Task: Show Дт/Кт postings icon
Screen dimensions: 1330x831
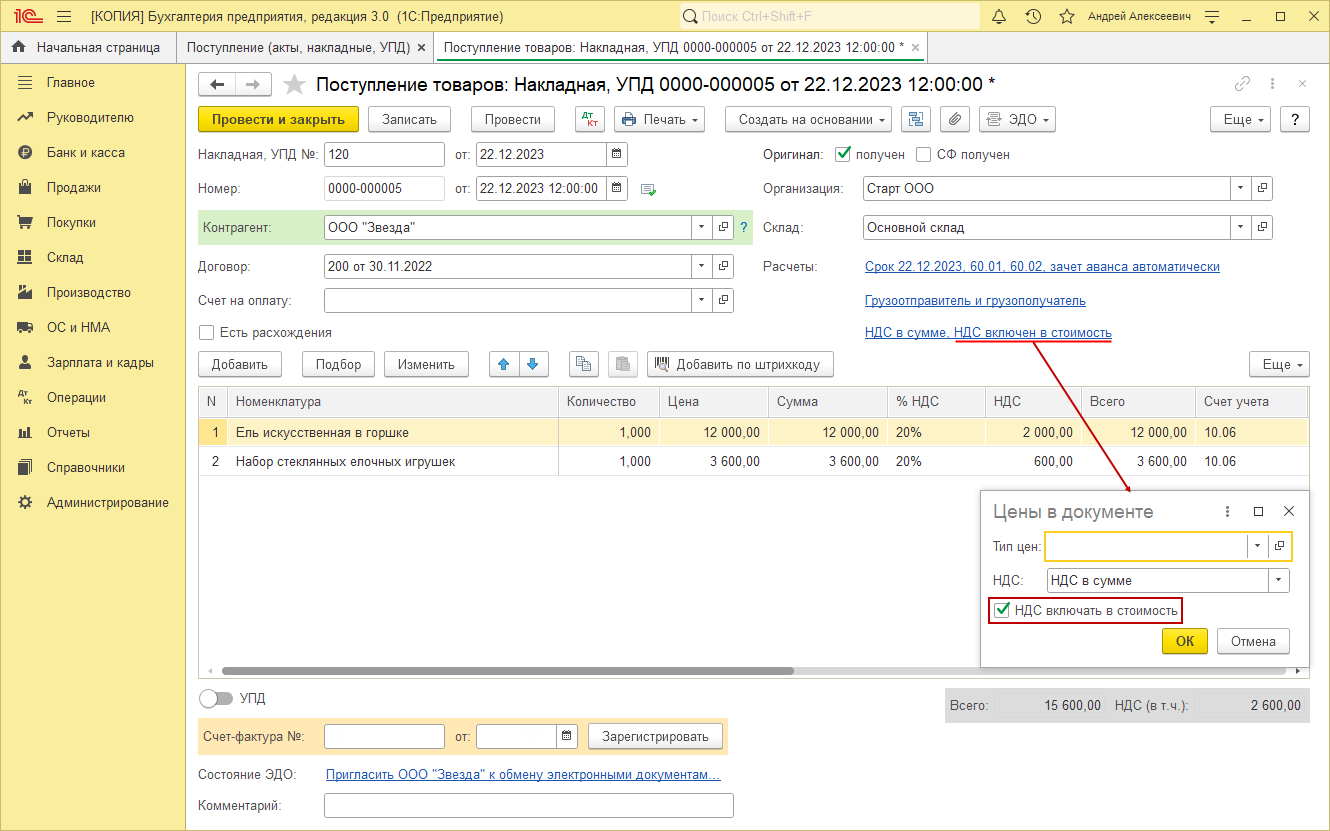Action: pos(590,119)
